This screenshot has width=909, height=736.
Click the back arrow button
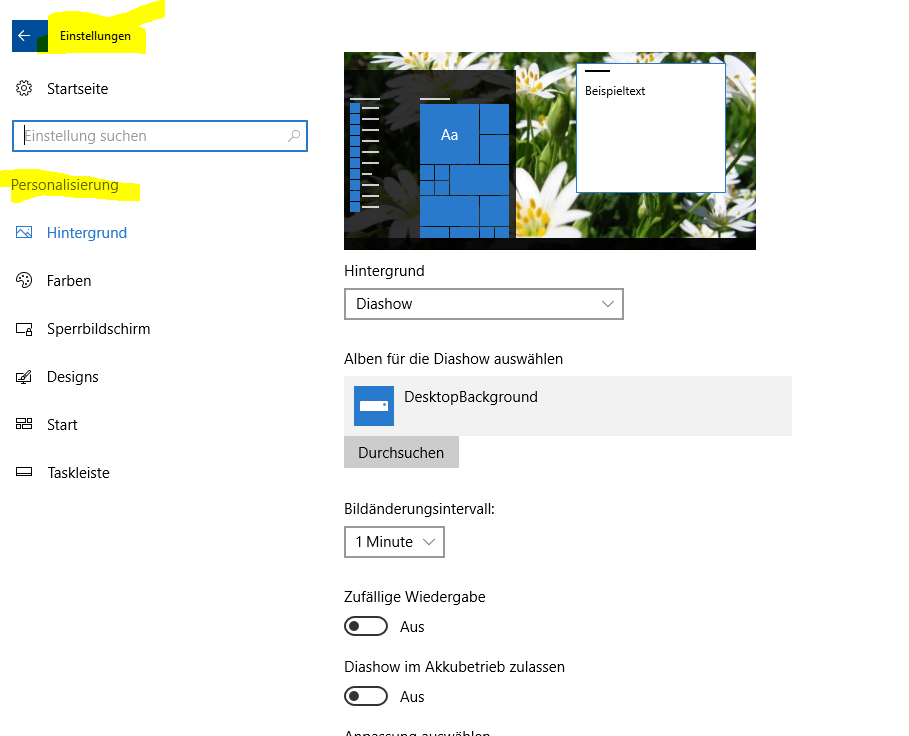[x=29, y=36]
